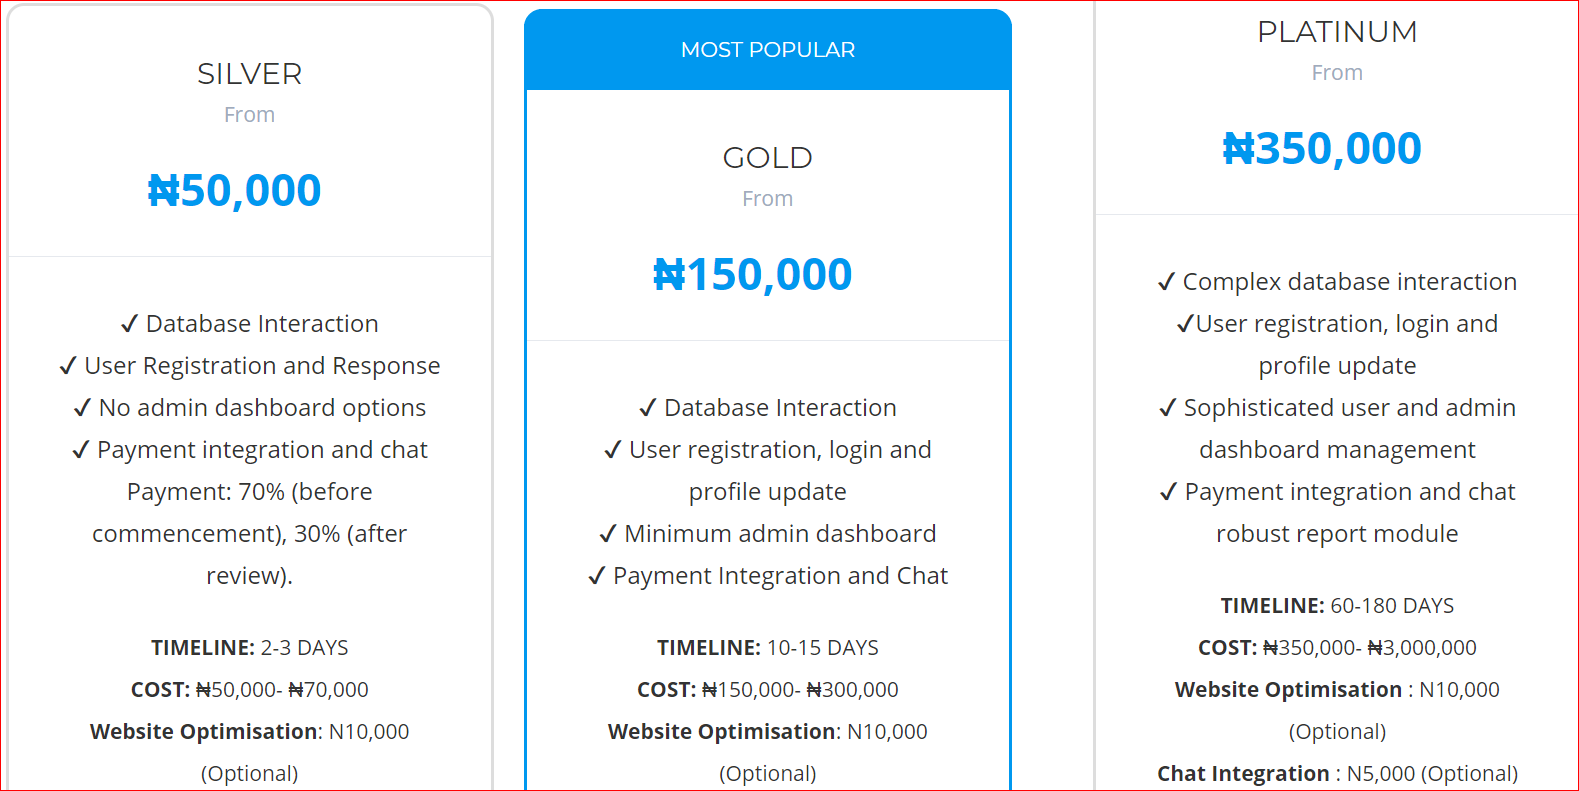Click the checkmark before Payment Integration and Chat in Gold
The width and height of the screenshot is (1579, 791).
click(x=597, y=576)
